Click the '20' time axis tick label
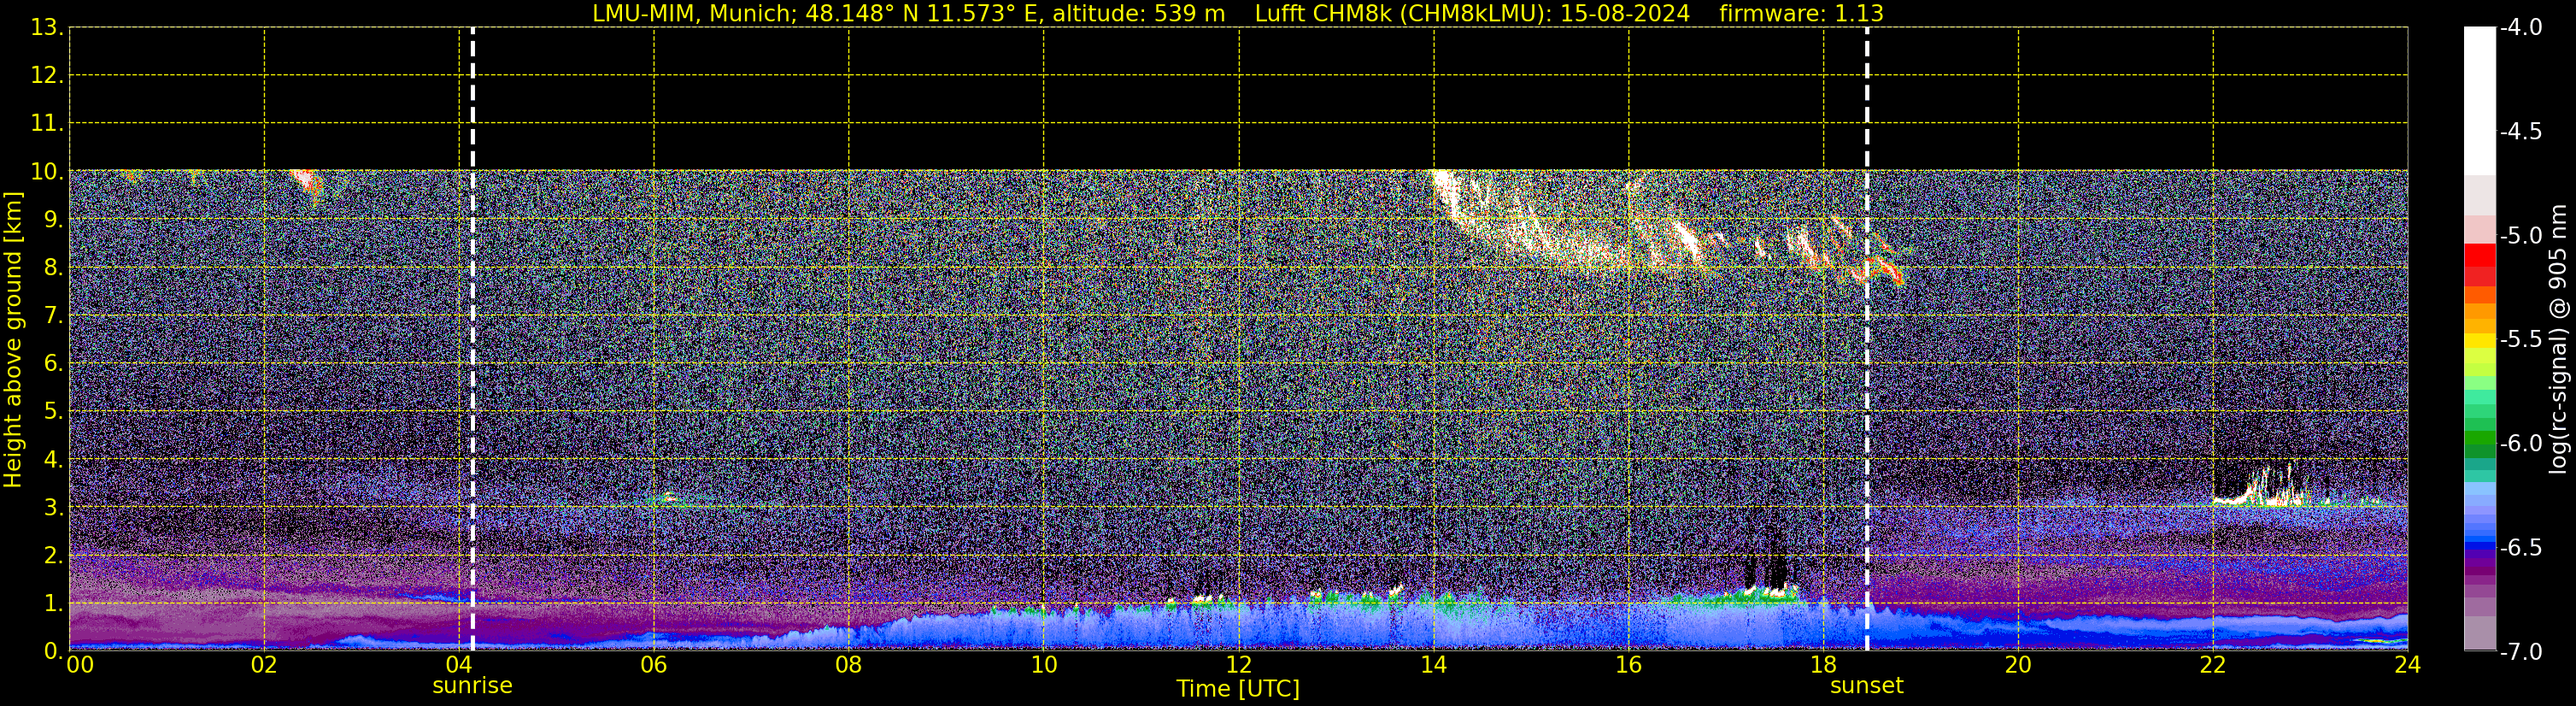This screenshot has height=706, width=2576. click(x=2018, y=665)
